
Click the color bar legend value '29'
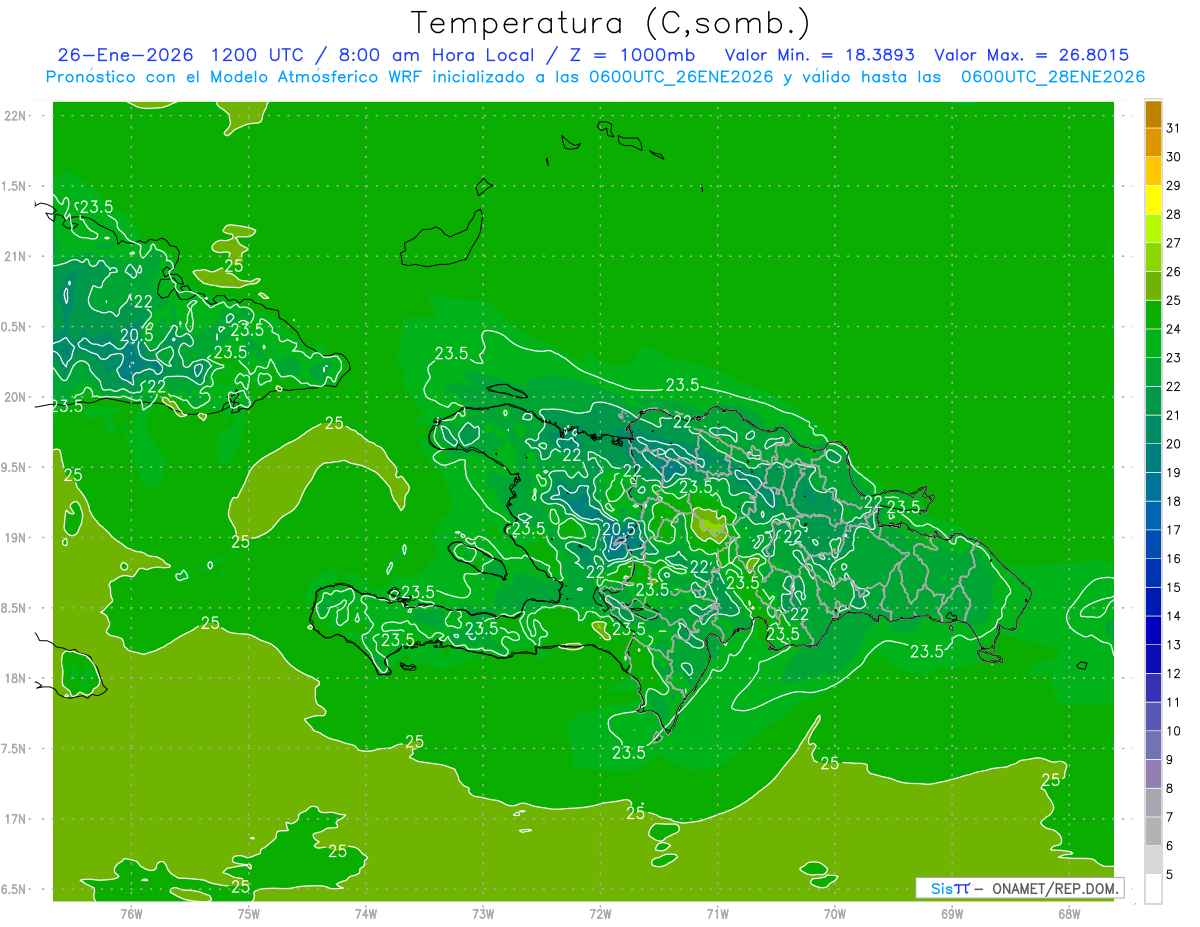[1173, 186]
